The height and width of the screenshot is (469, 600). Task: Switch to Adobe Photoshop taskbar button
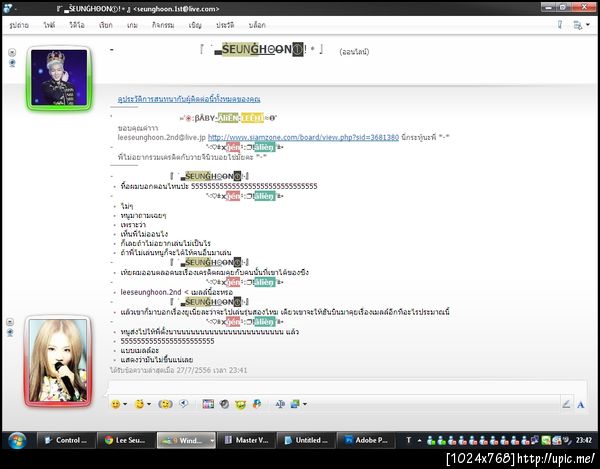(365, 440)
